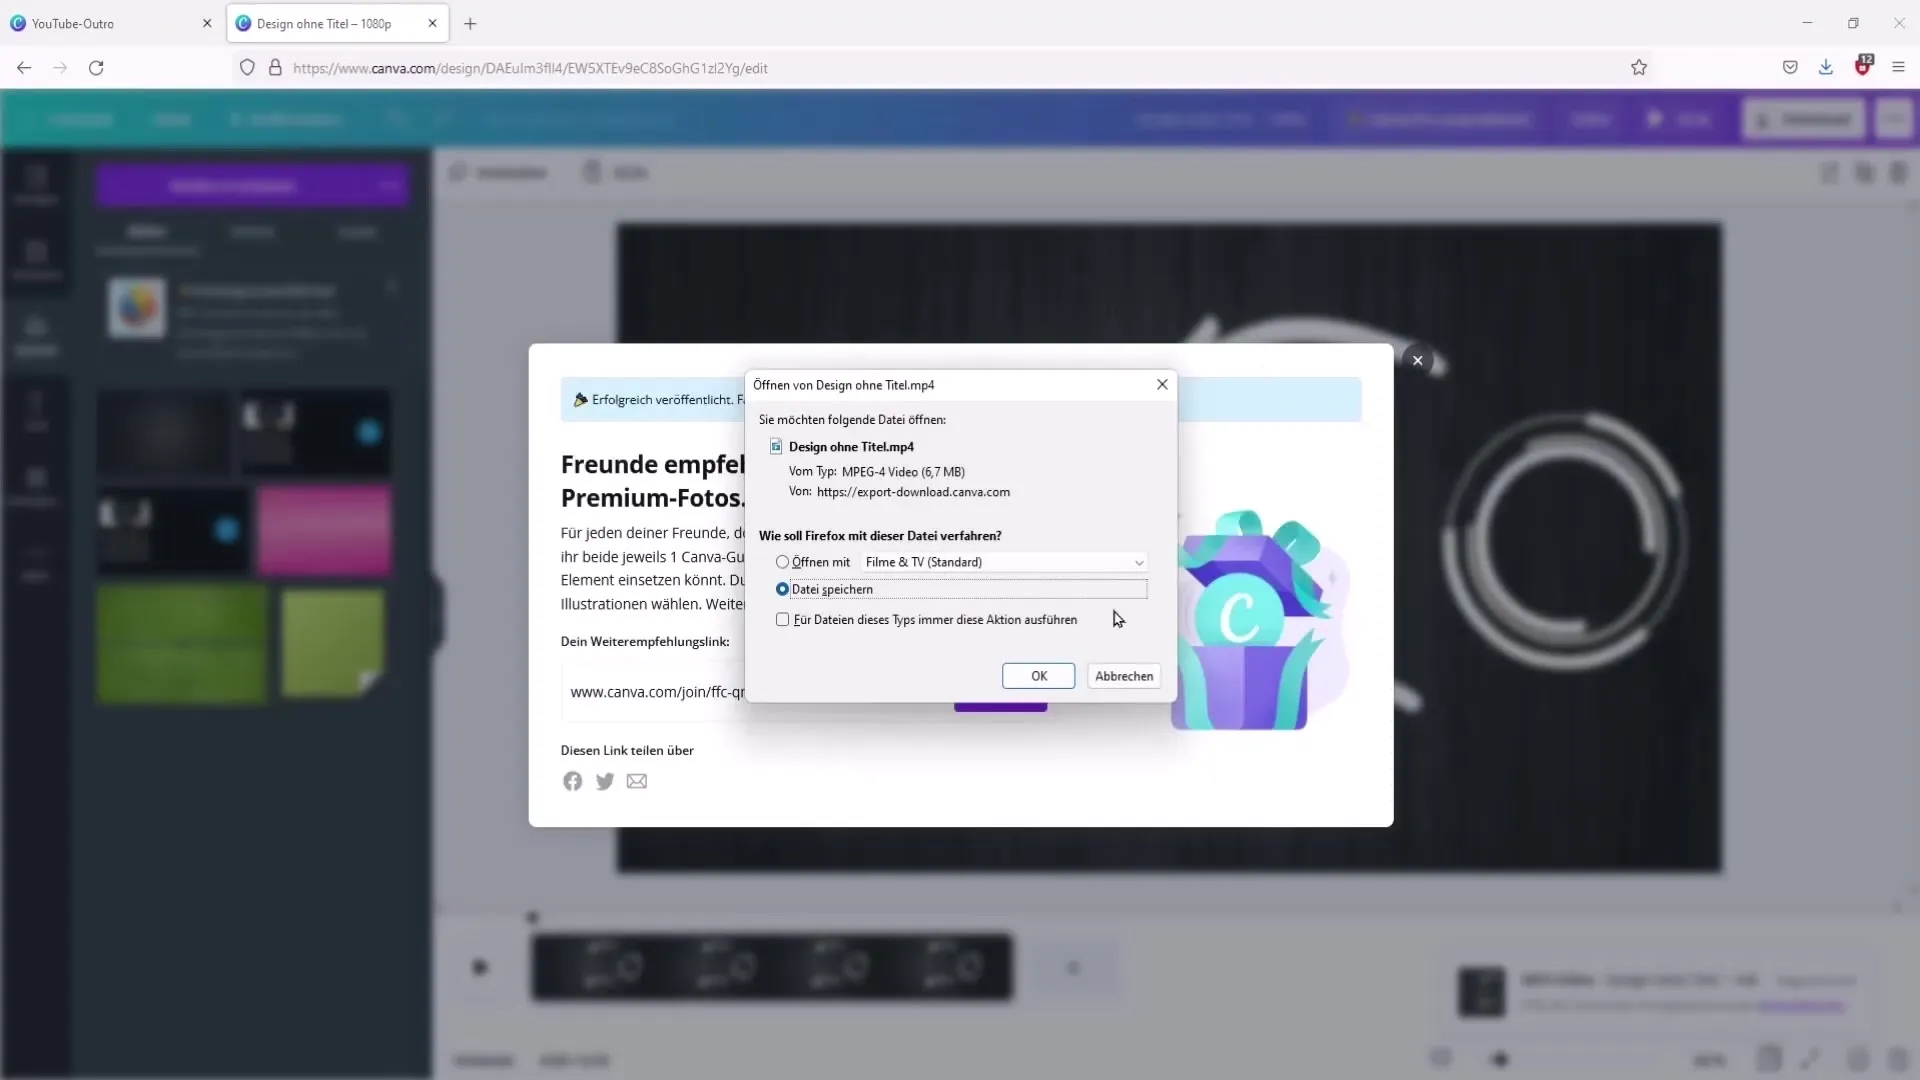Open a new browser tab

point(470,24)
